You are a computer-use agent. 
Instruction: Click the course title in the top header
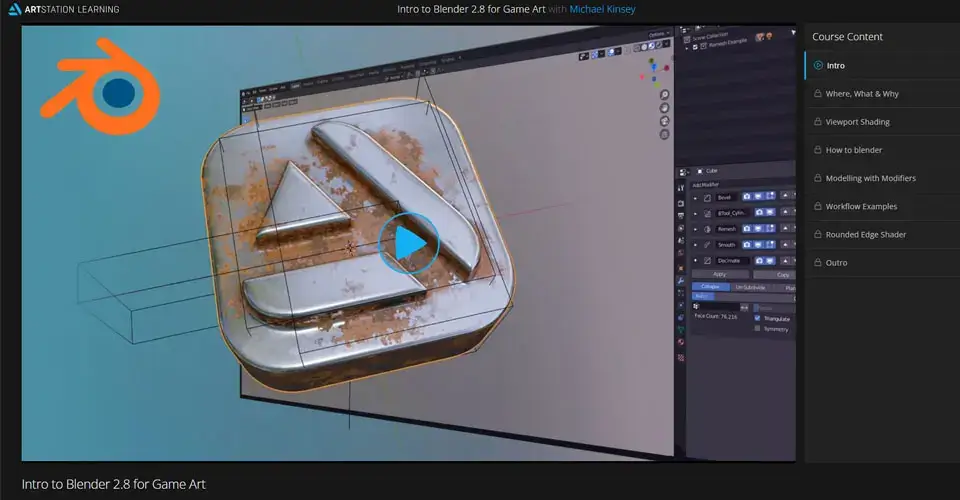[471, 9]
